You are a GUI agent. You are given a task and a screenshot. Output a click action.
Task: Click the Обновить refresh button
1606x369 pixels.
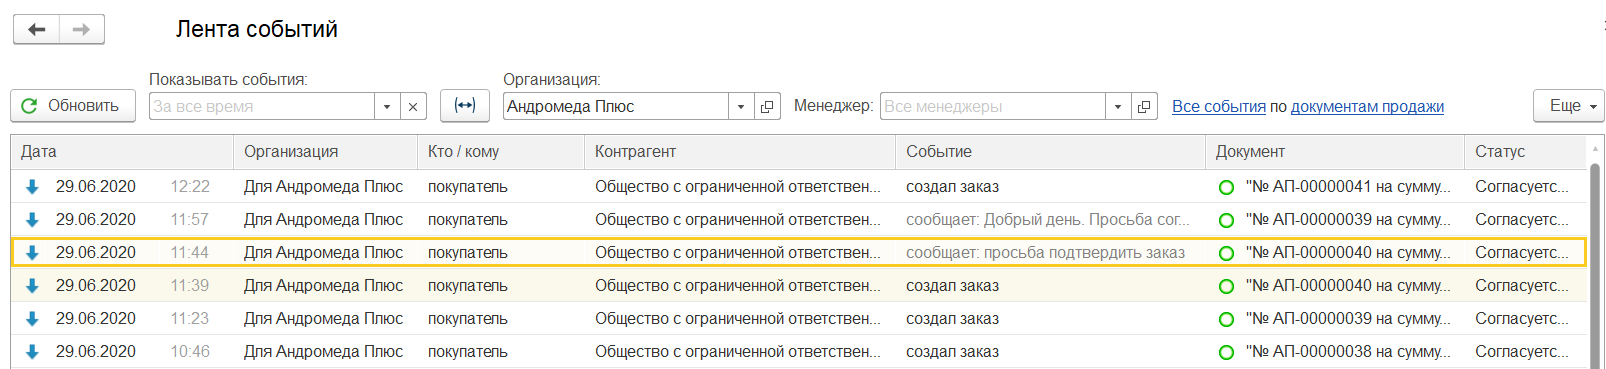tap(73, 105)
